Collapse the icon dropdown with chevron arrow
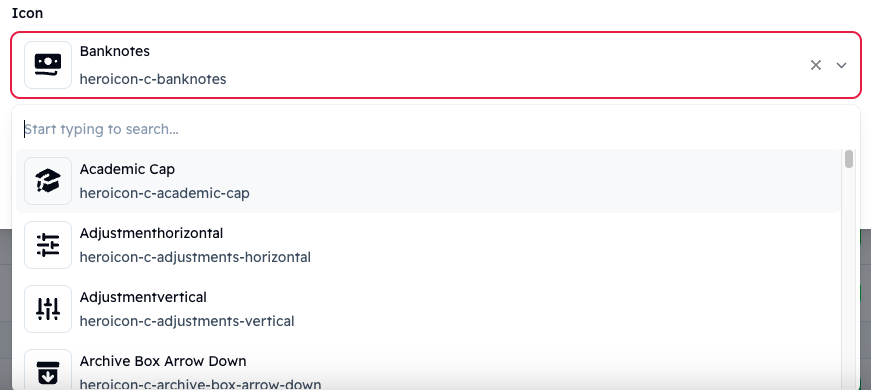Image resolution: width=871 pixels, height=390 pixels. tap(842, 66)
